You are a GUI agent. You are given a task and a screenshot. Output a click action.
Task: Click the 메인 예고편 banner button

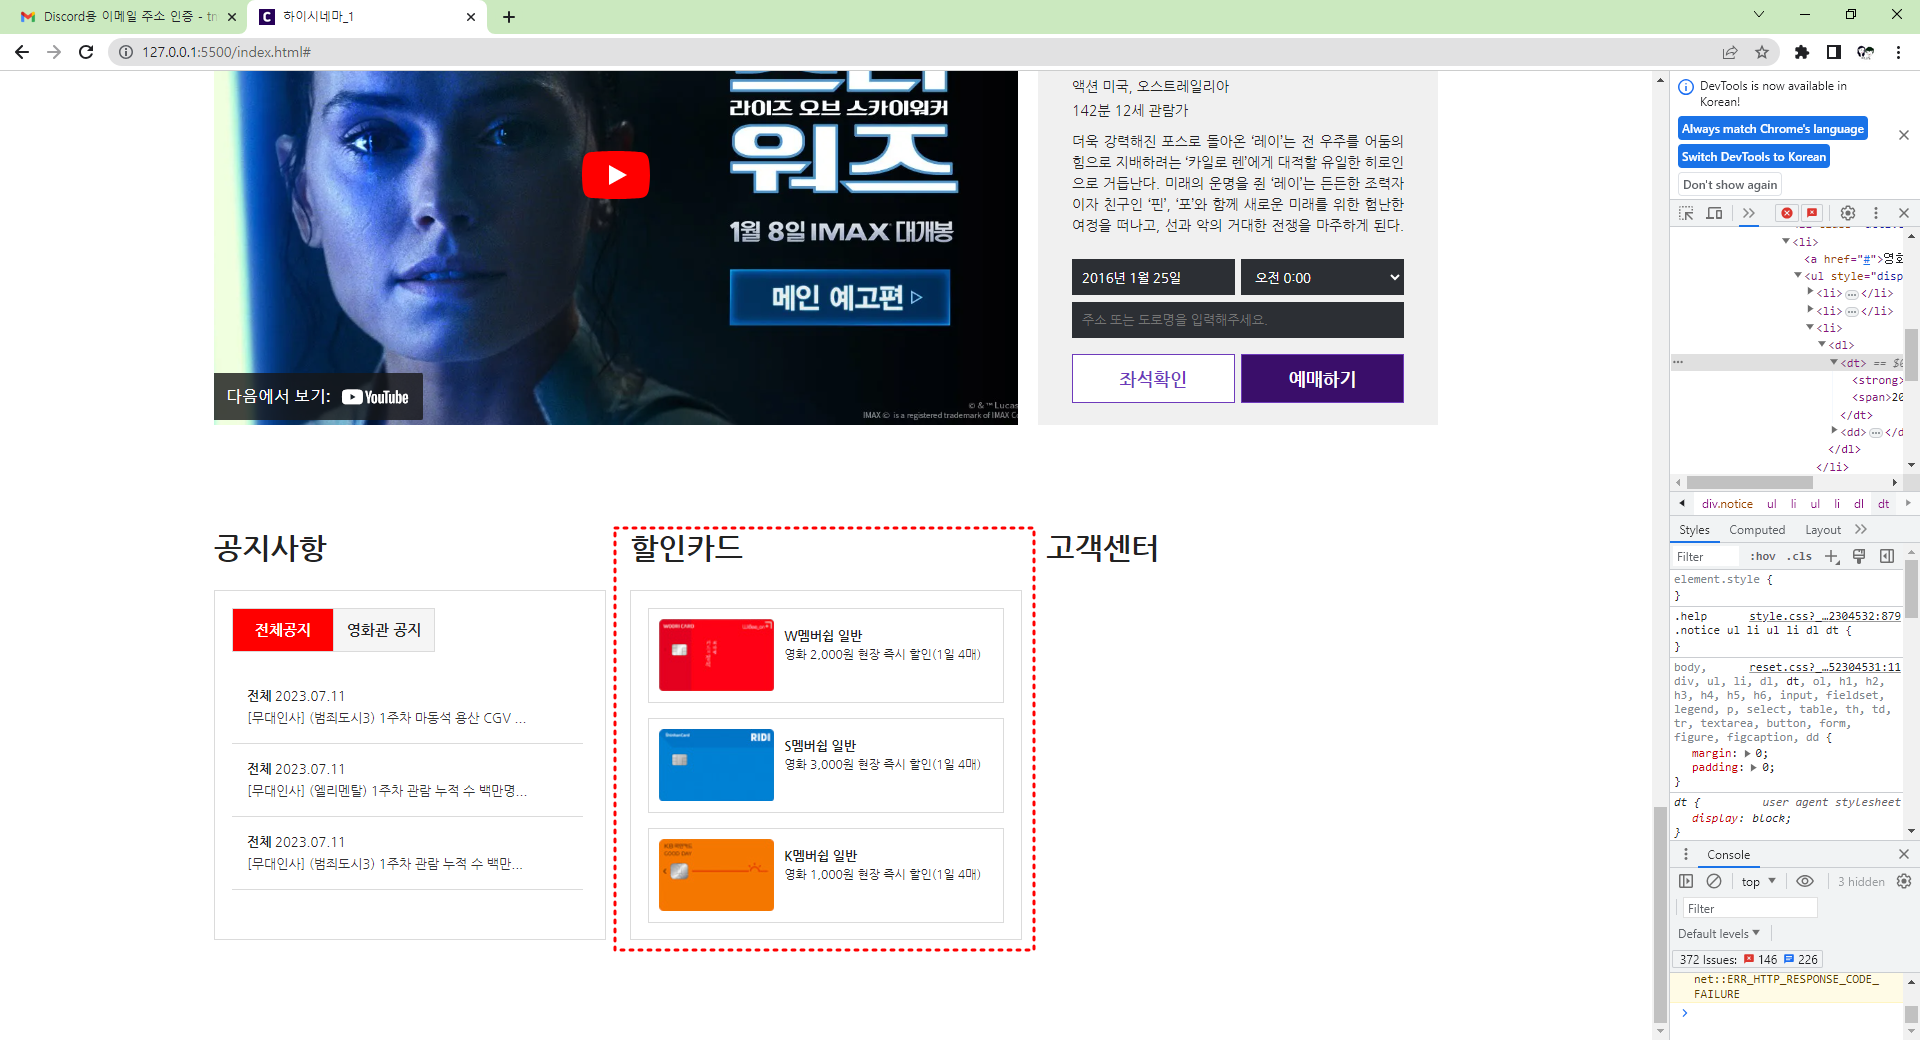(840, 298)
